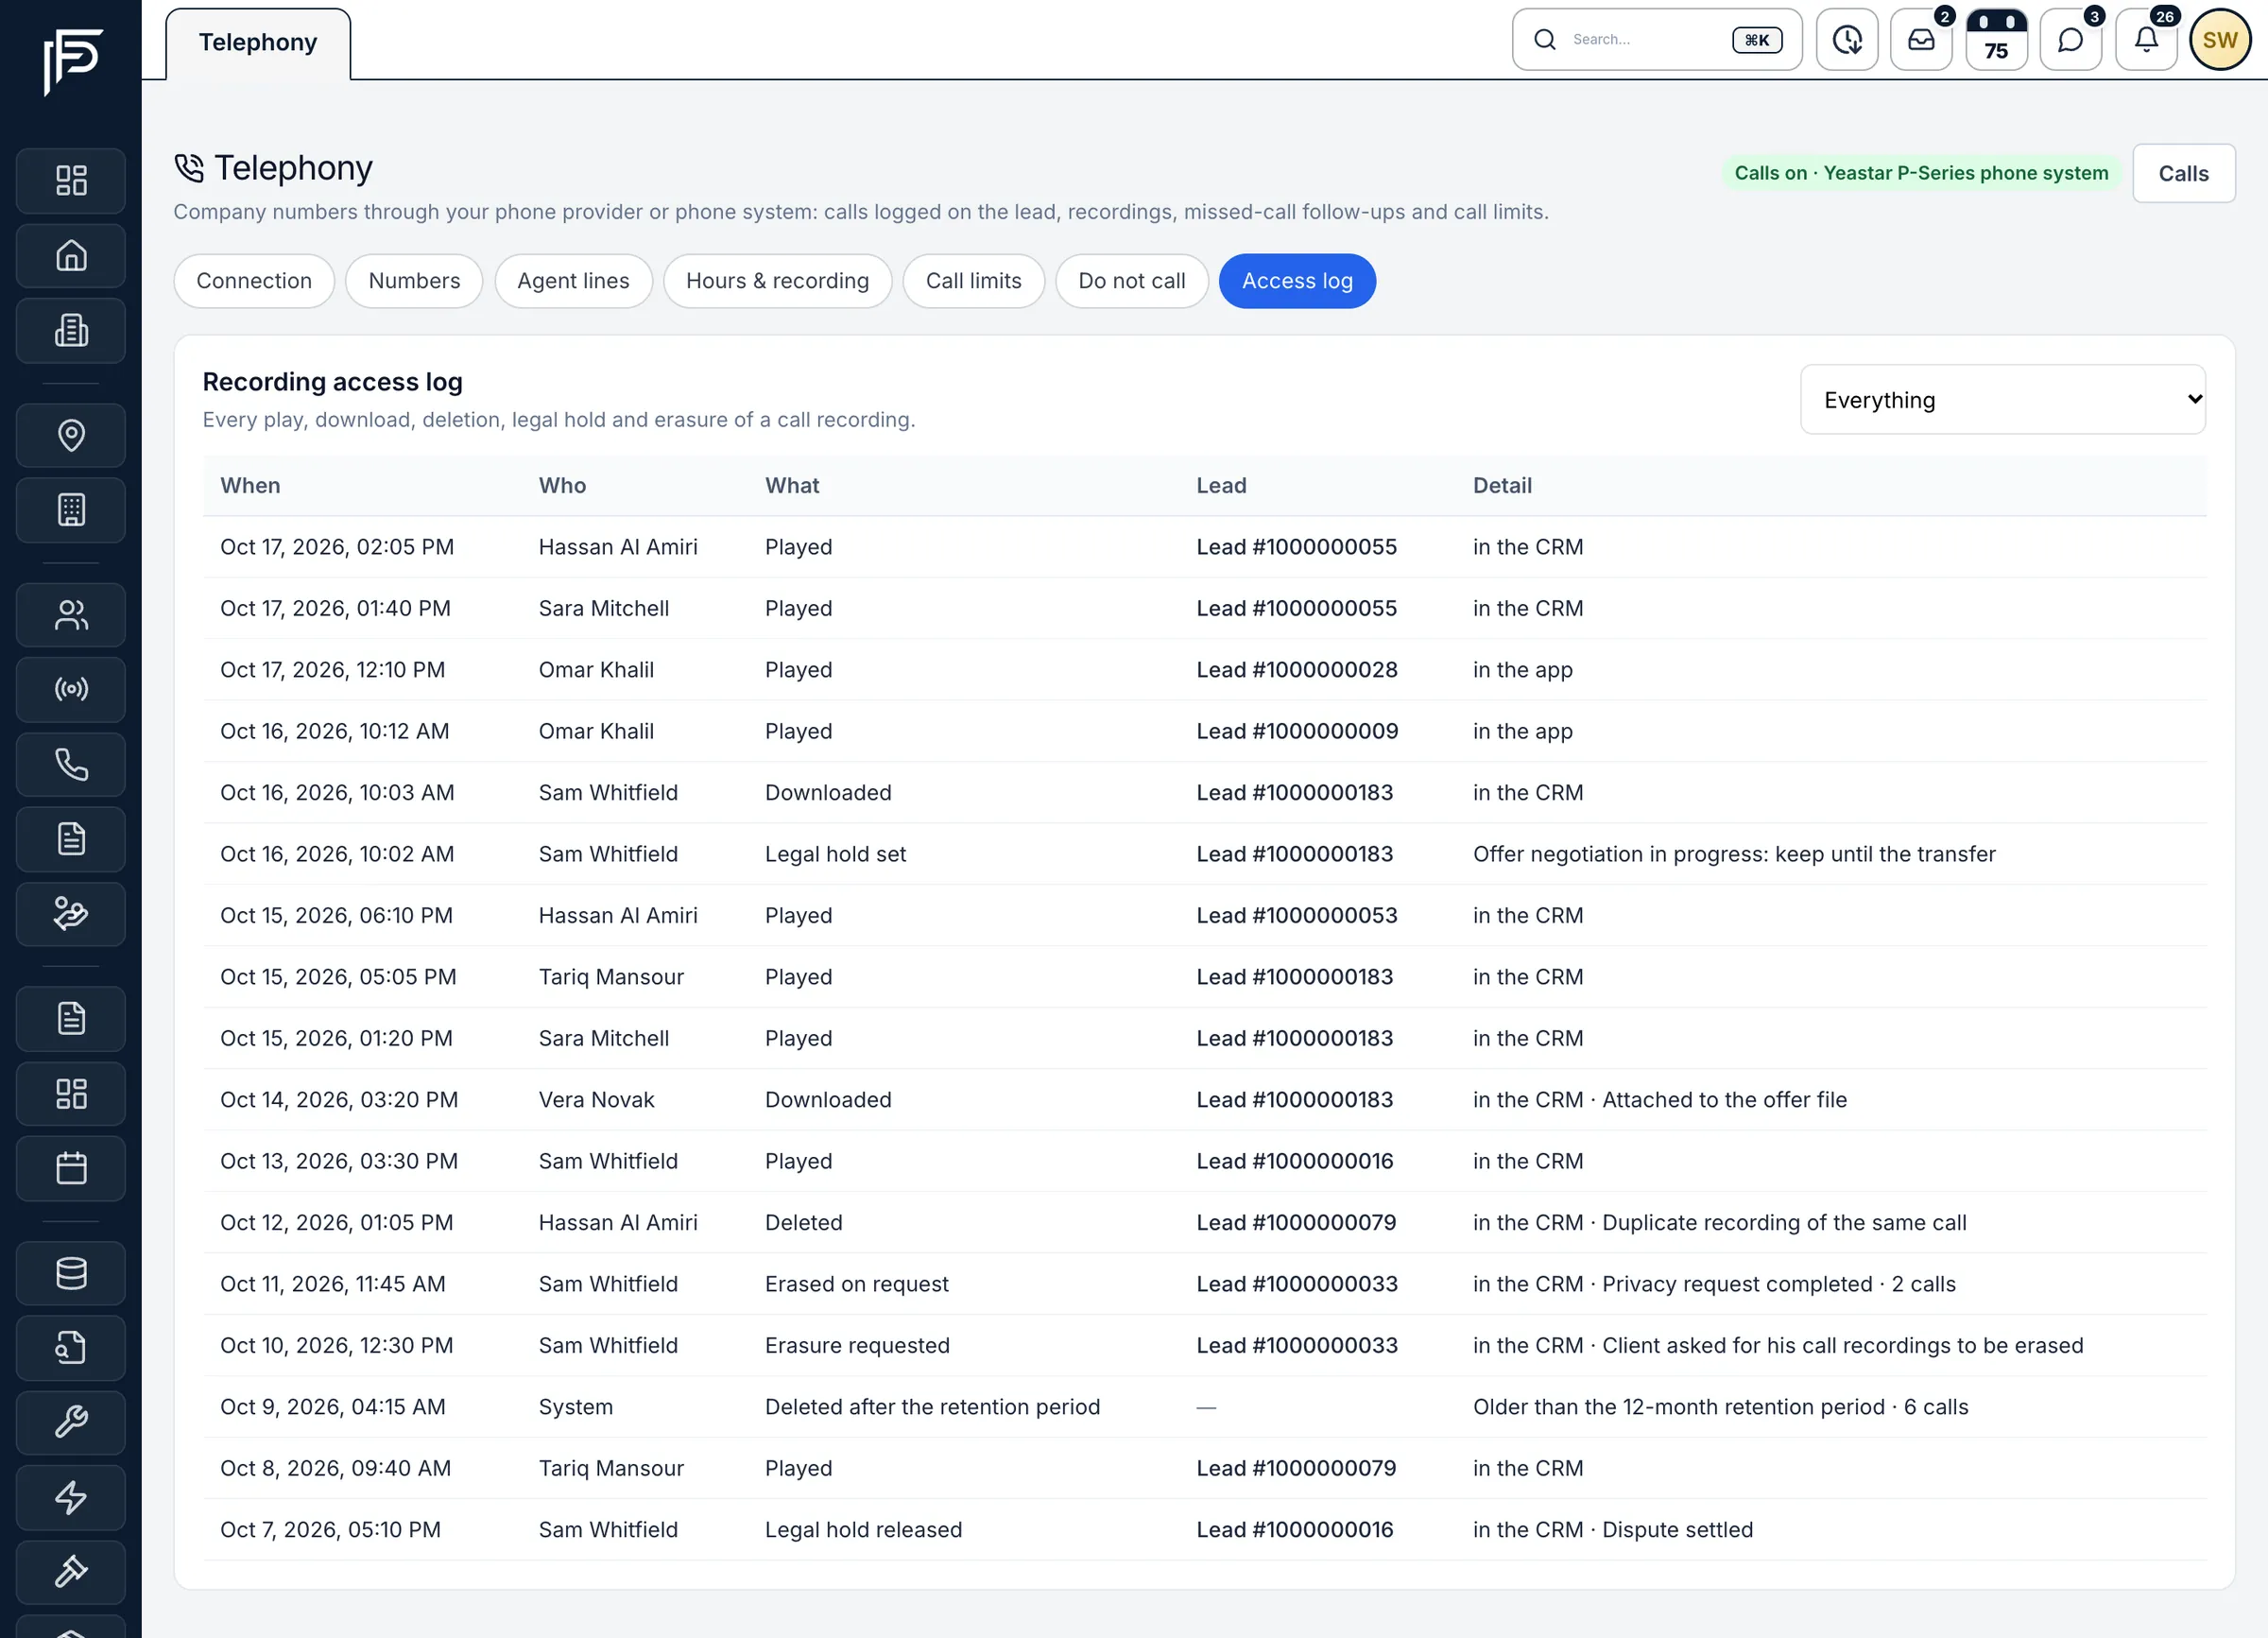
Task: Switch to the Connection tab
Action: 254,281
